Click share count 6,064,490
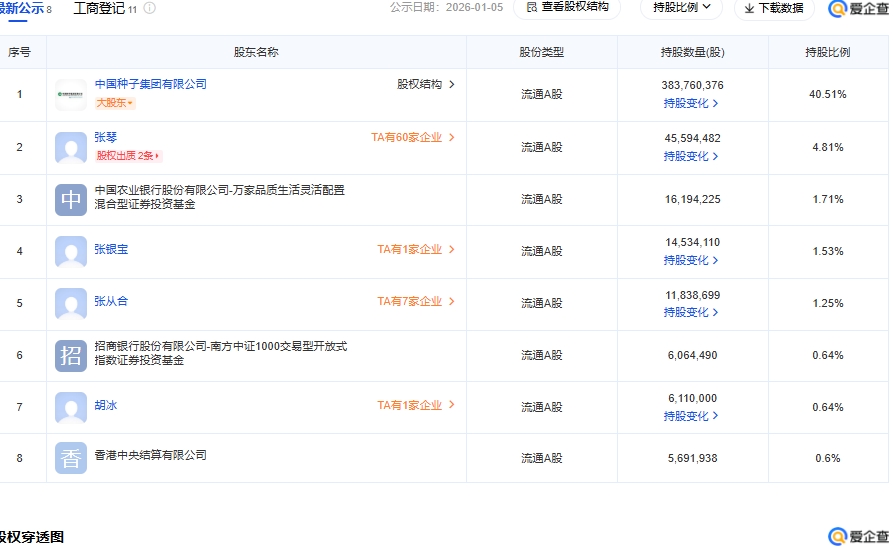Viewport: 893px width, 549px height. tap(693, 355)
